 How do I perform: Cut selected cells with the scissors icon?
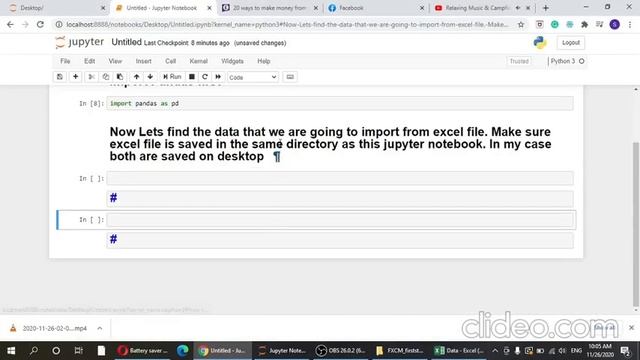pyautogui.click(x=91, y=77)
